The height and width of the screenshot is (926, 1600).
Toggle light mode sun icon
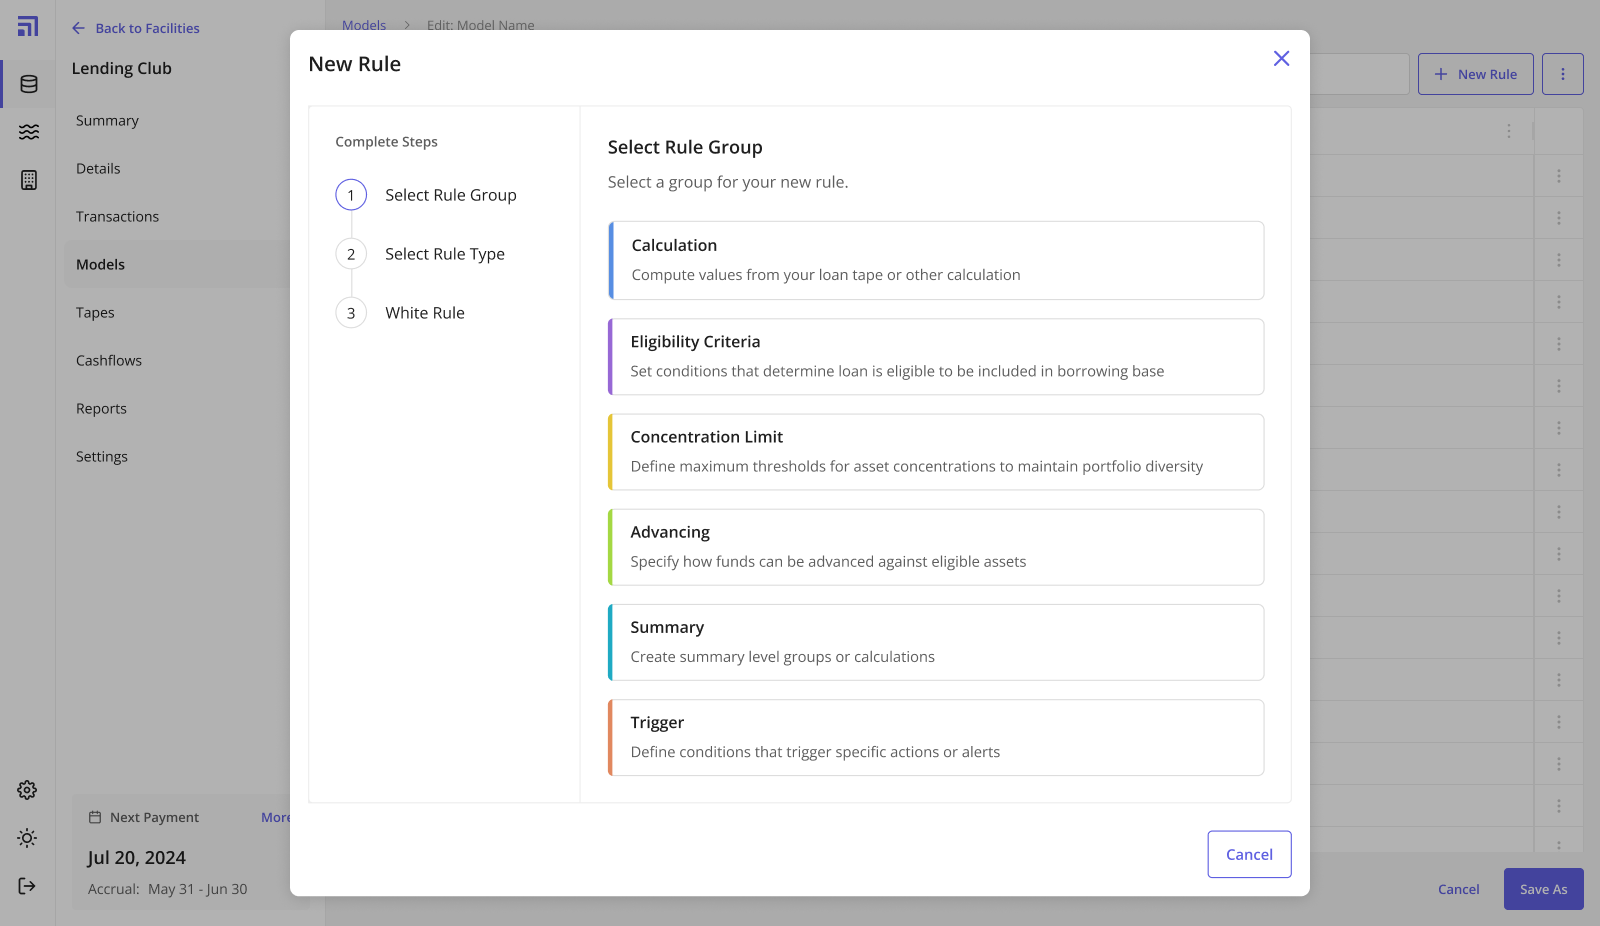click(x=27, y=838)
